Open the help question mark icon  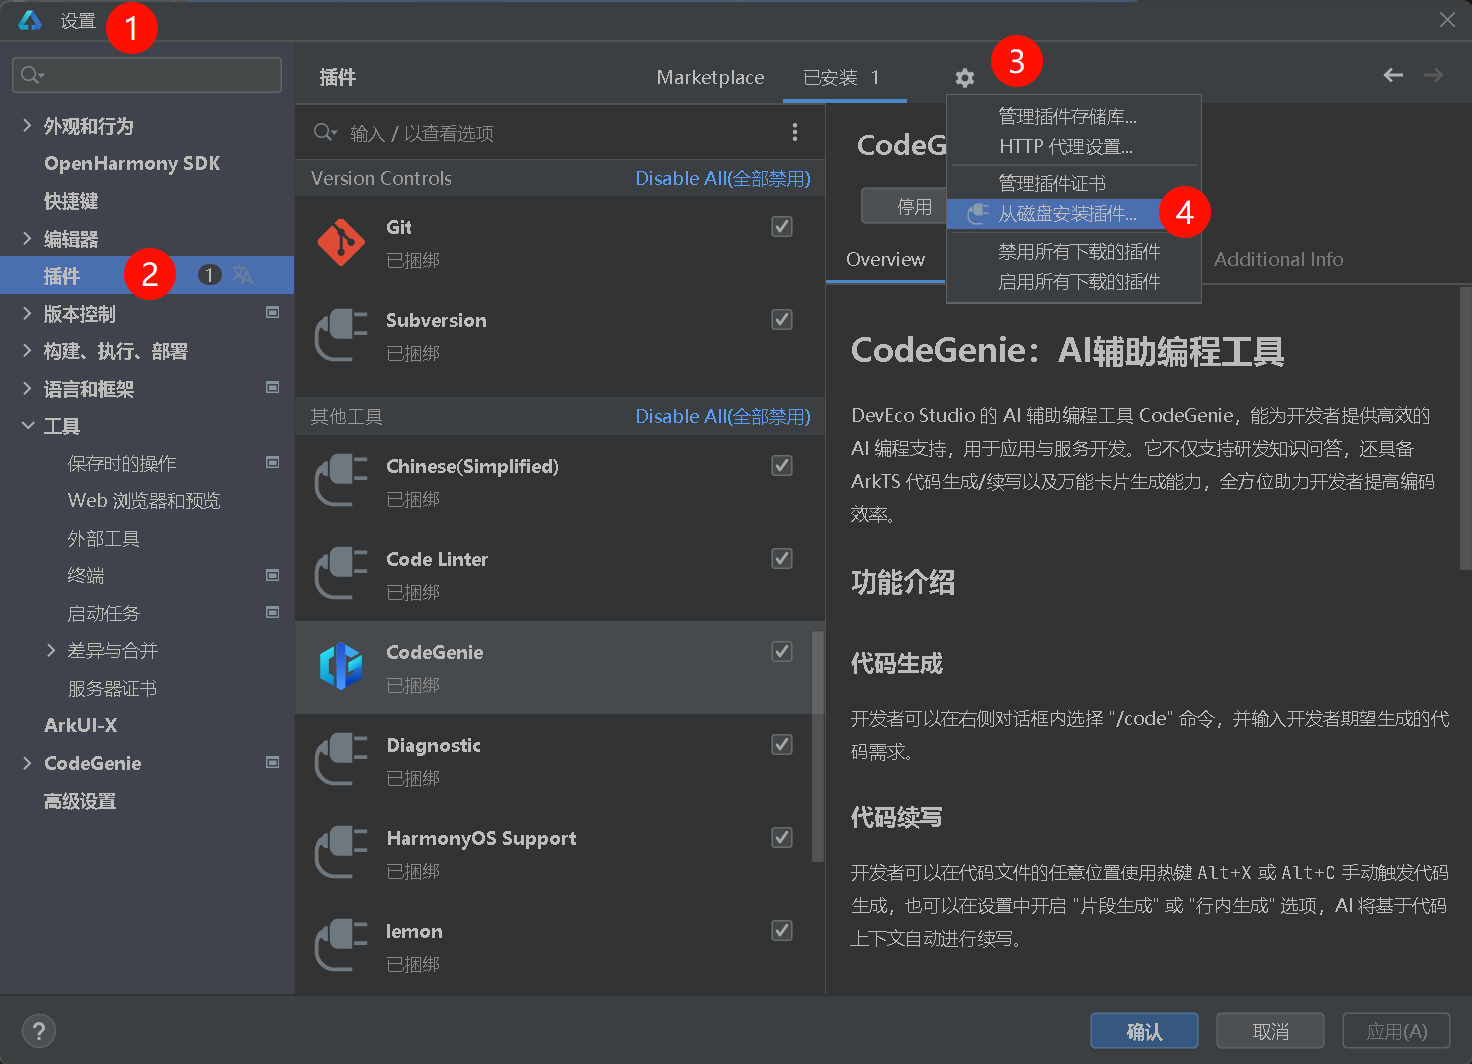39,1031
